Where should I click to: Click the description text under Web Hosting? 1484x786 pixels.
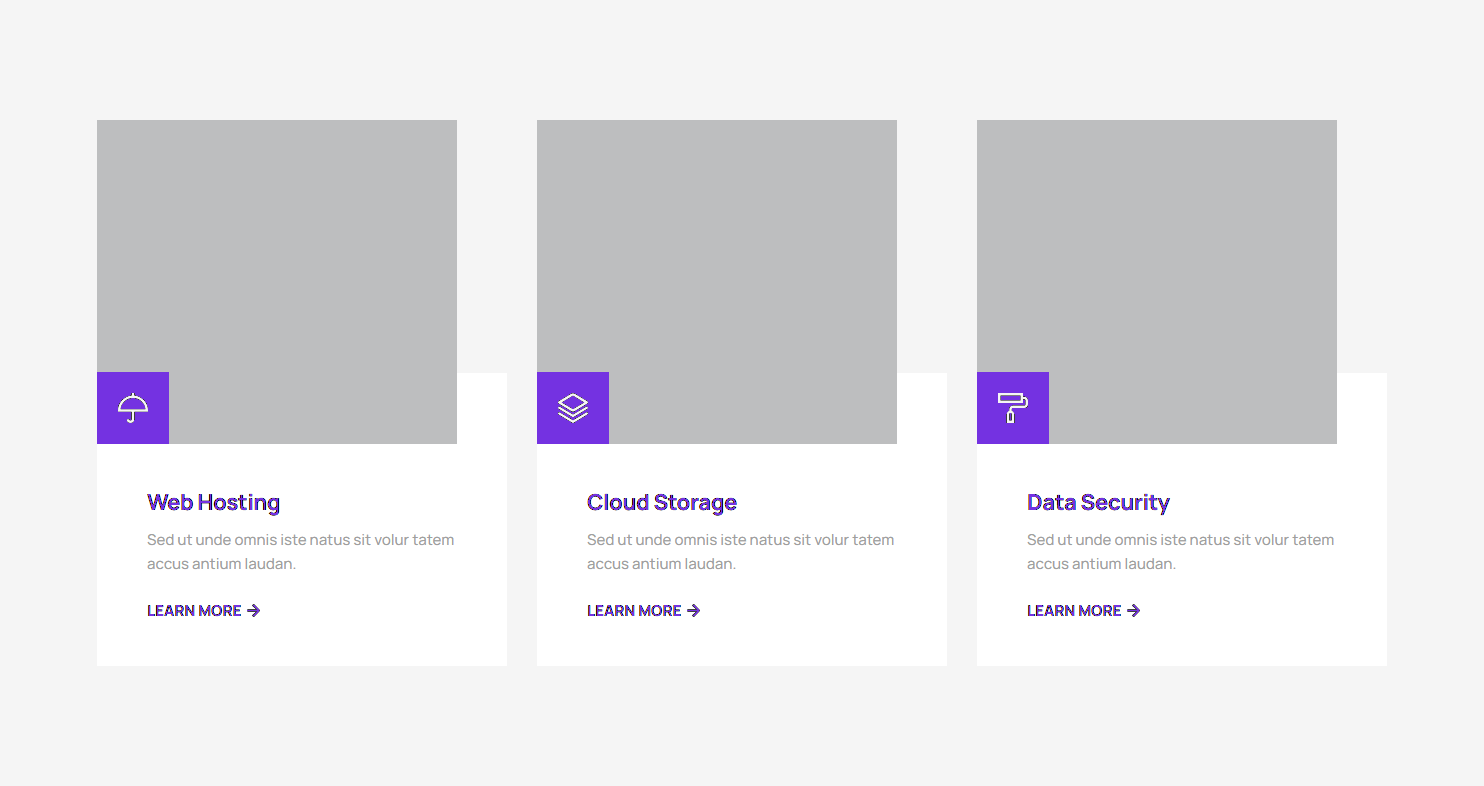[x=300, y=552]
